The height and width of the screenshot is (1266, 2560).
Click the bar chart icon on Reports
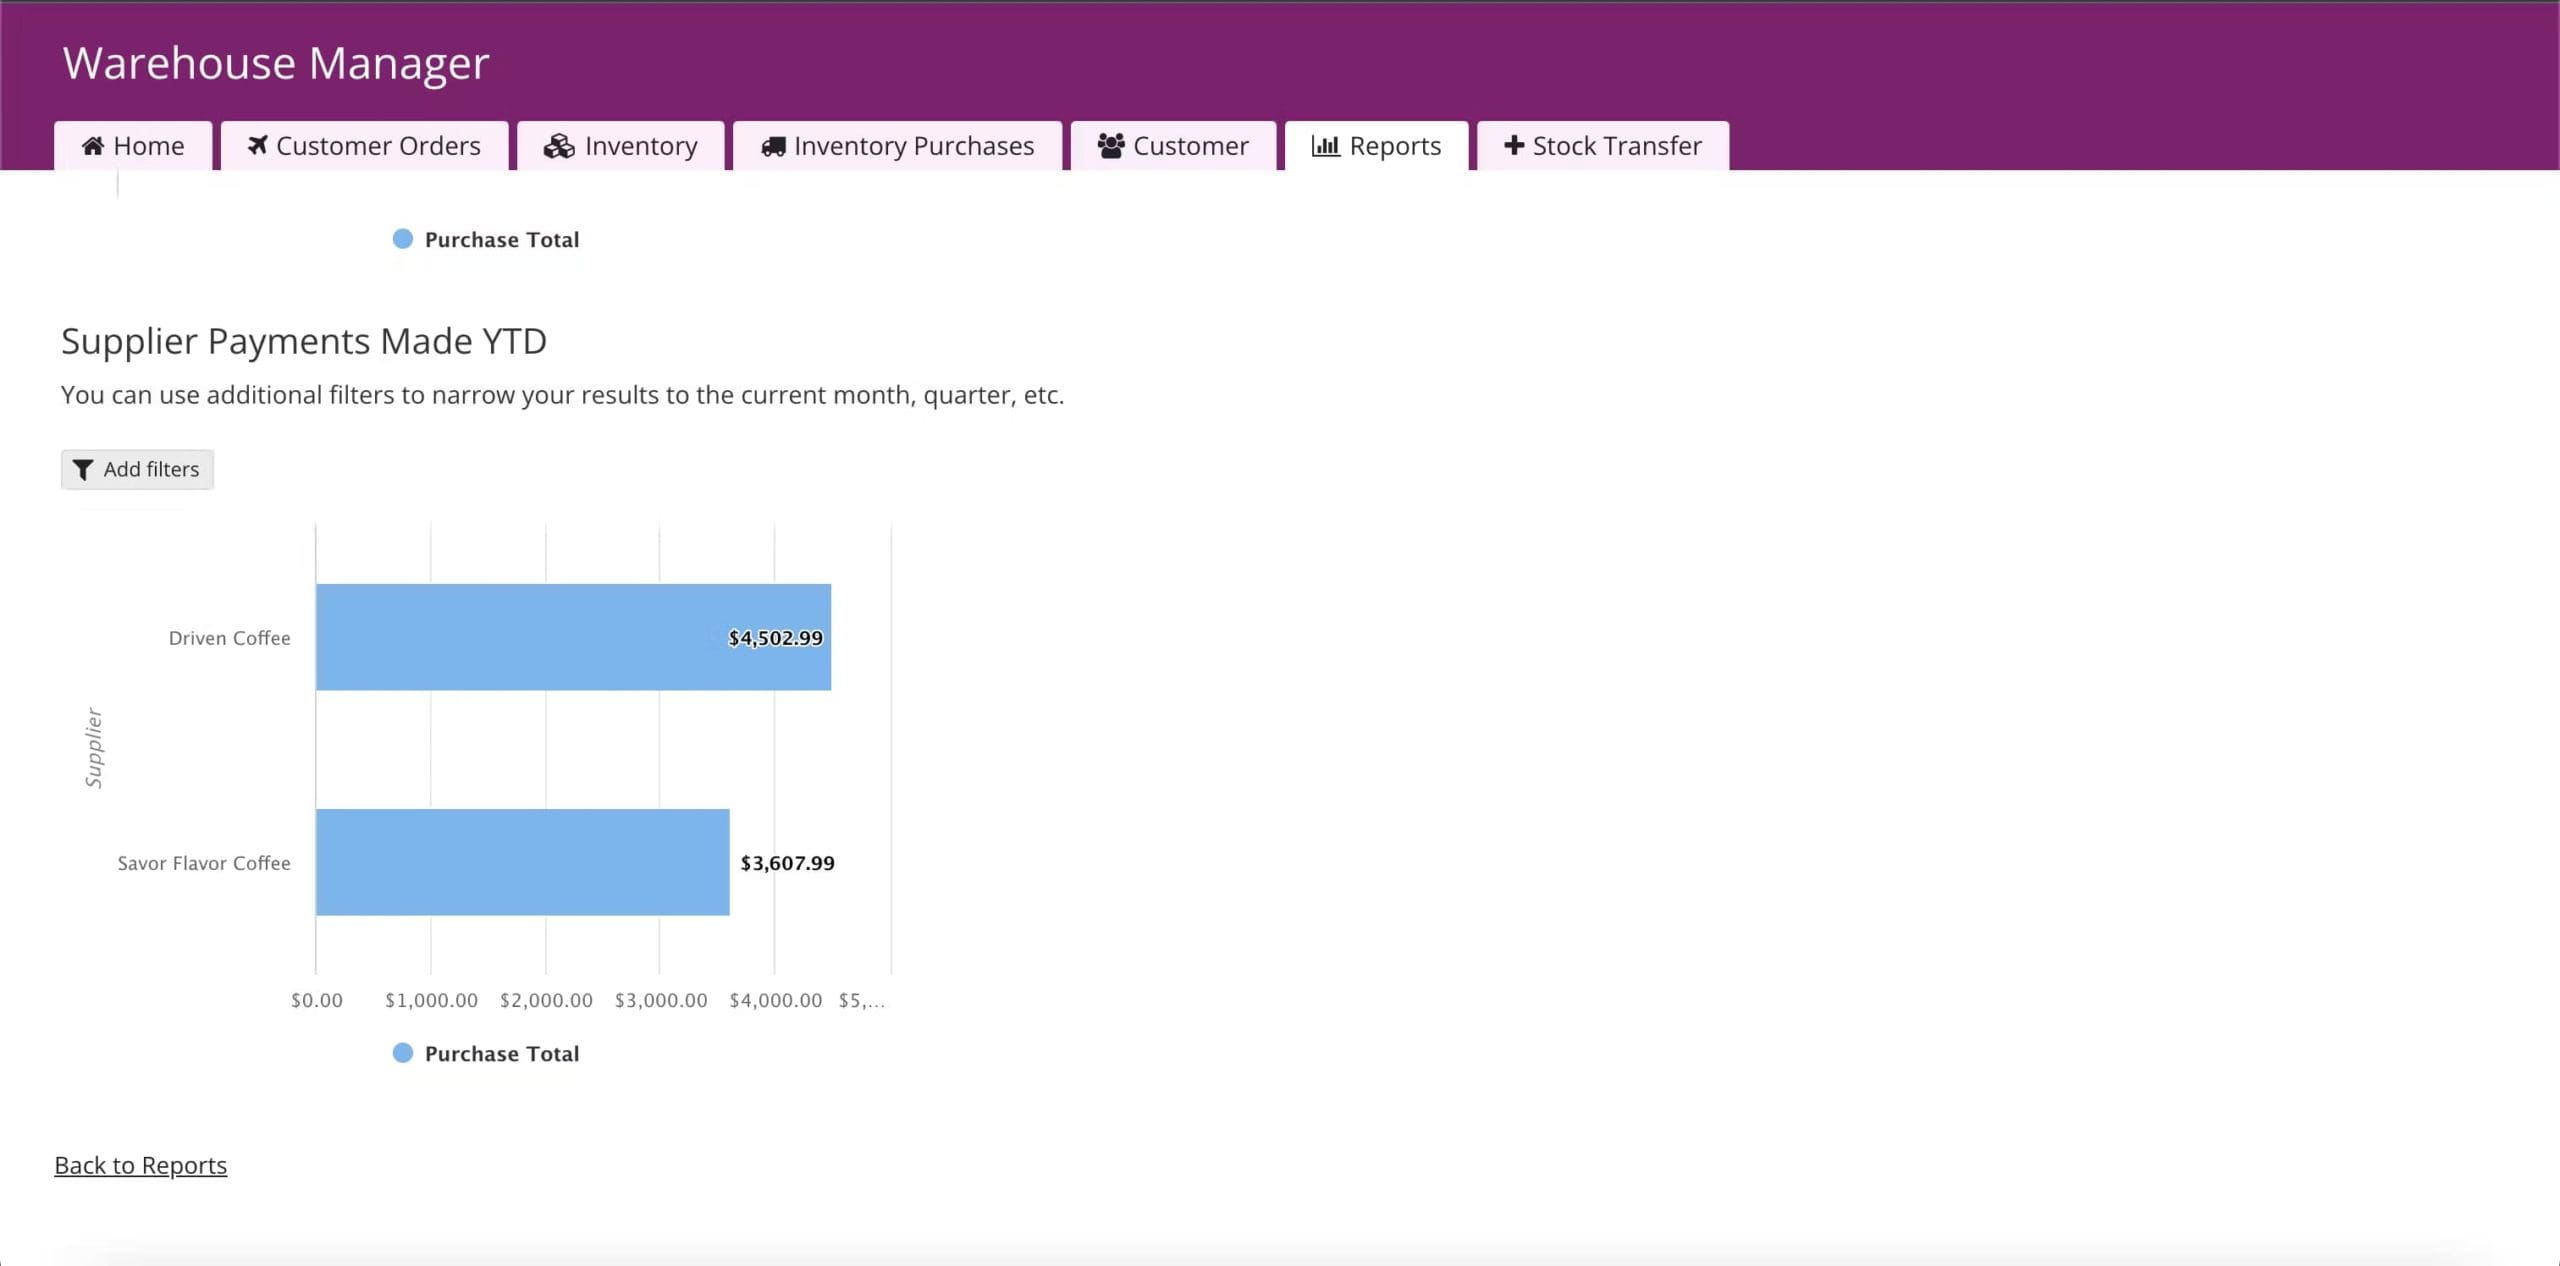coord(1325,146)
